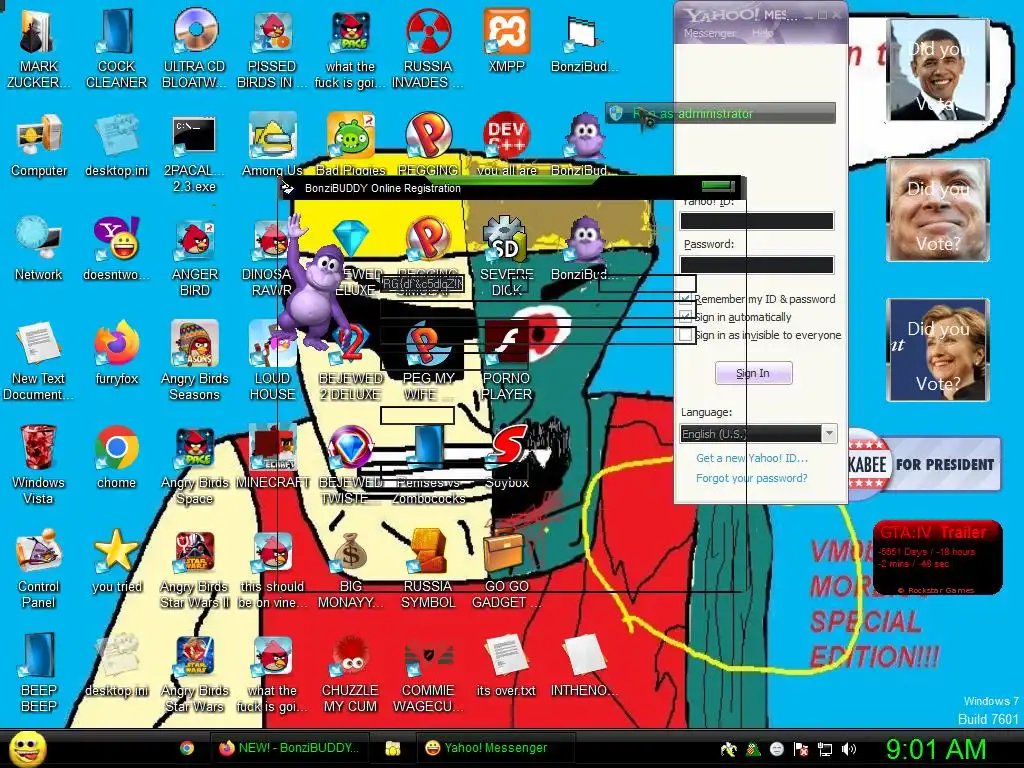Click the 'FOR PRESIDENT' button gadget

click(x=925, y=464)
